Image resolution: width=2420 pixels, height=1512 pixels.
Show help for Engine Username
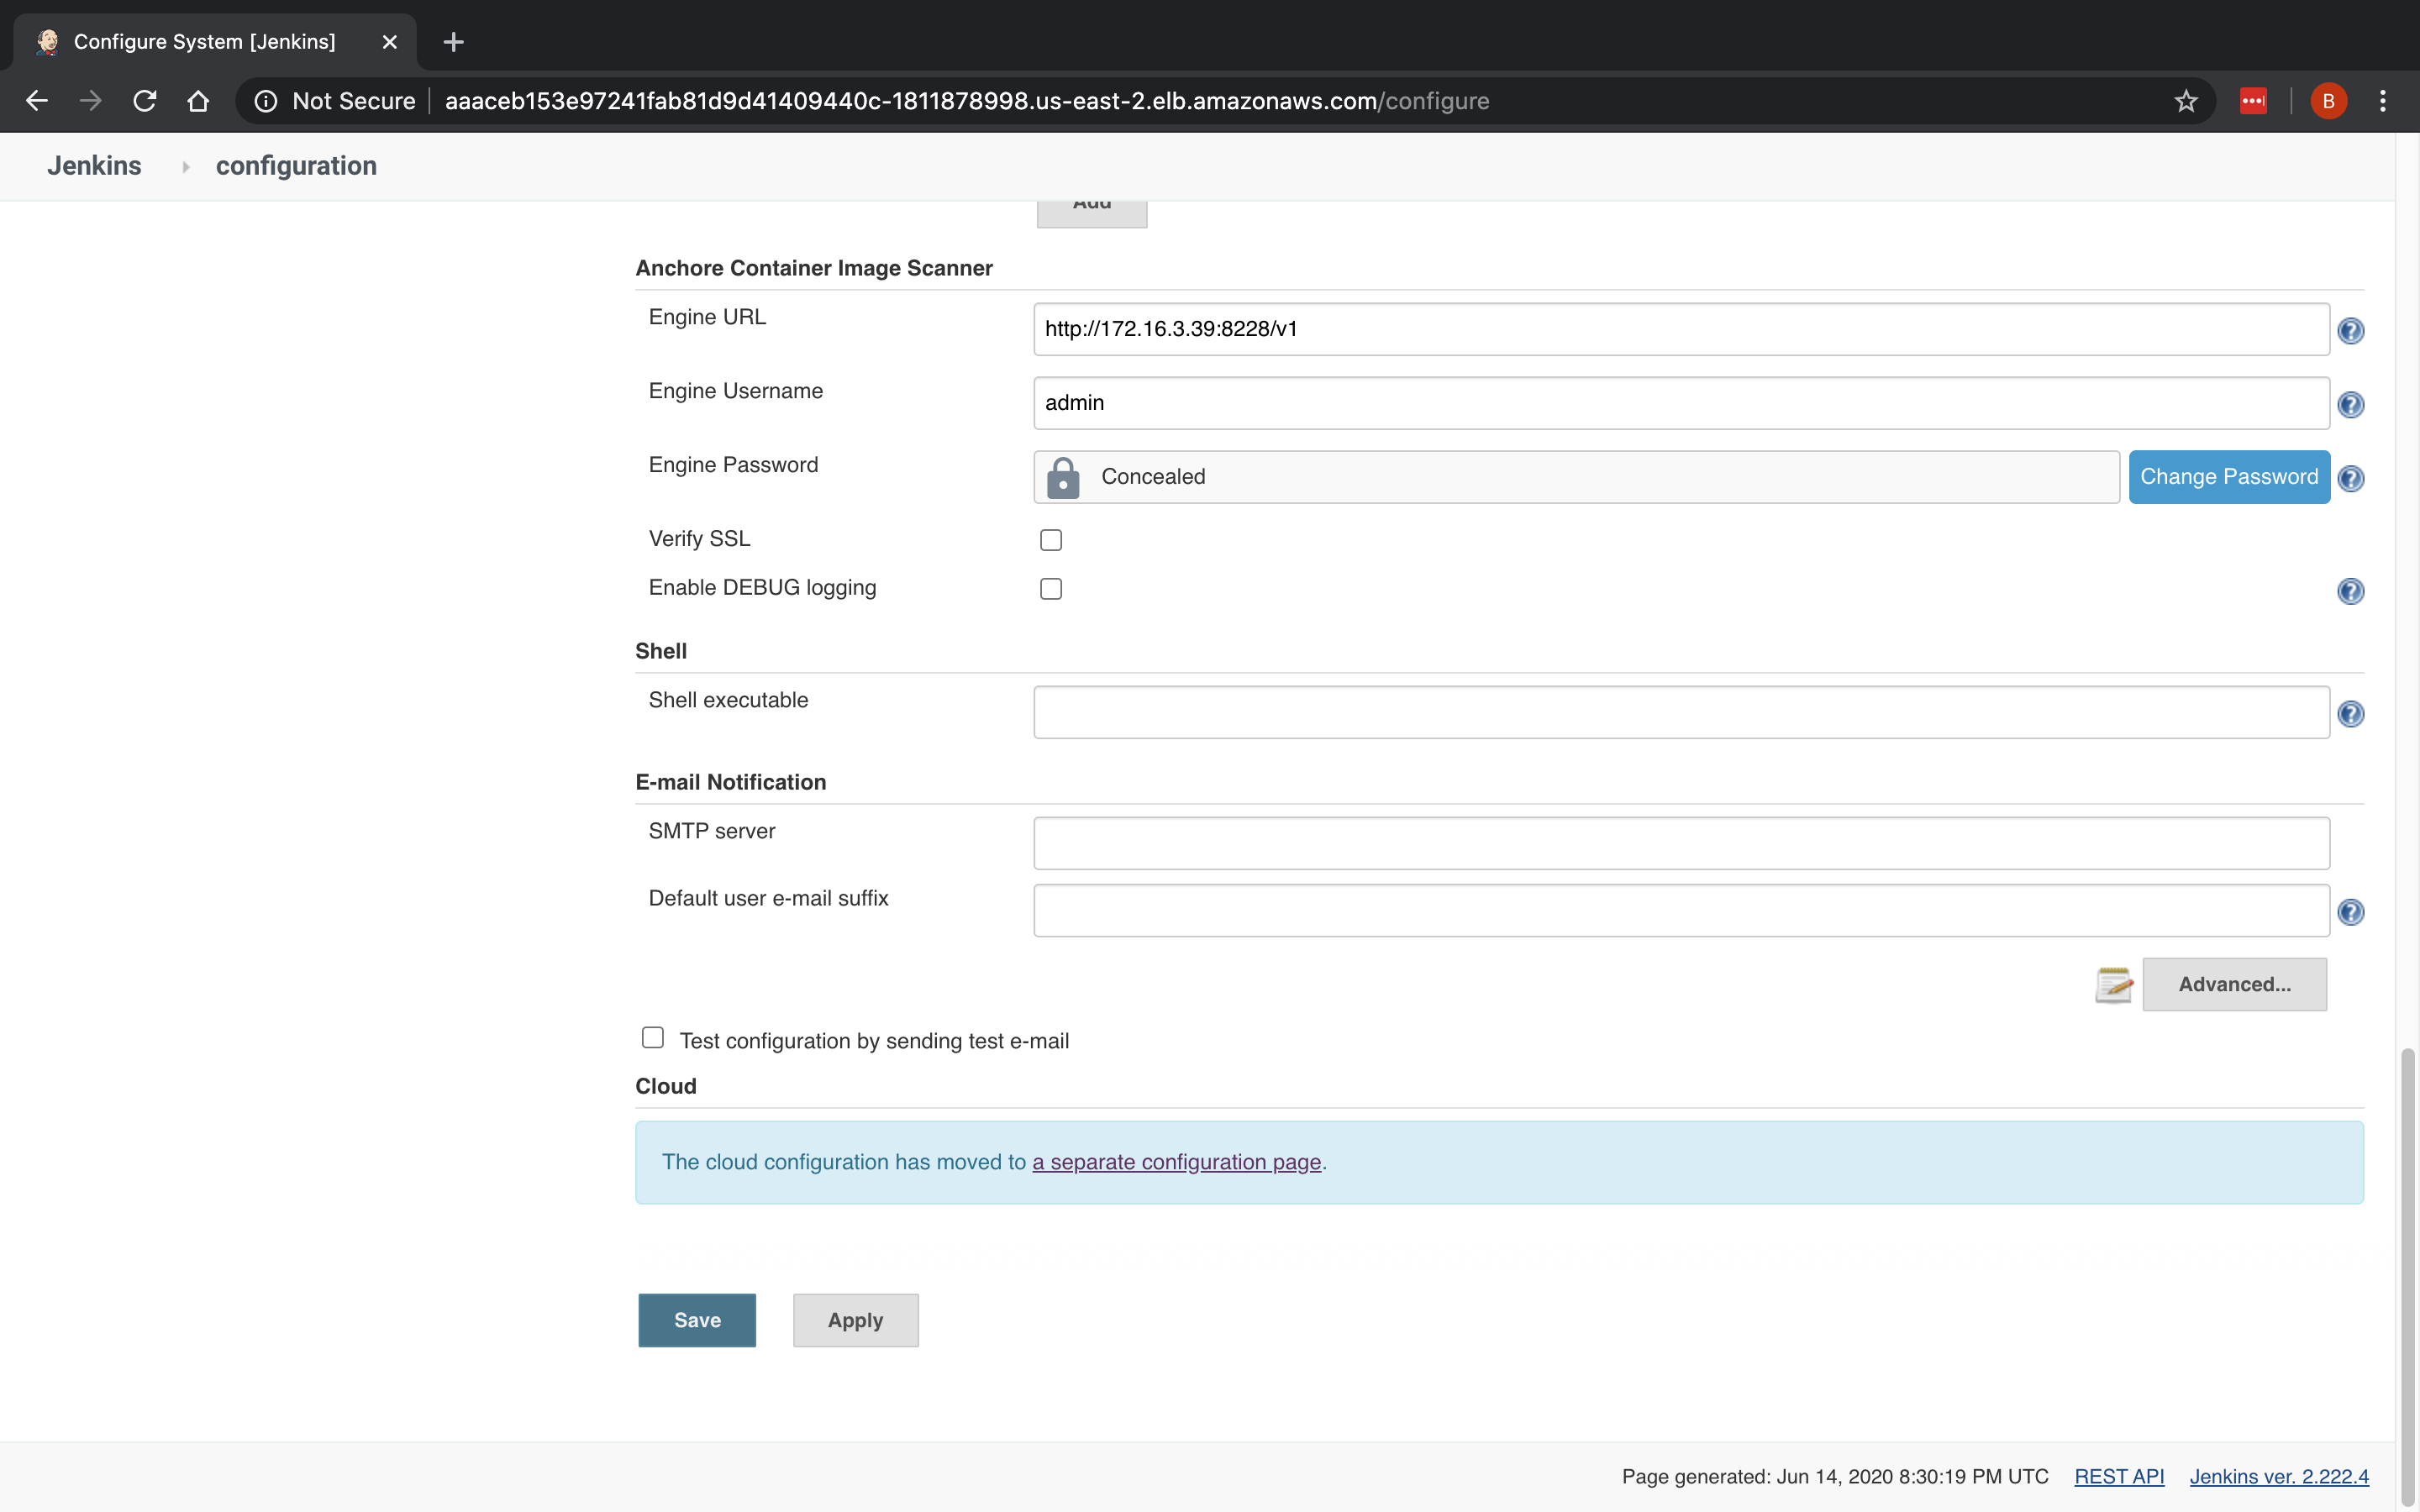pyautogui.click(x=2351, y=404)
